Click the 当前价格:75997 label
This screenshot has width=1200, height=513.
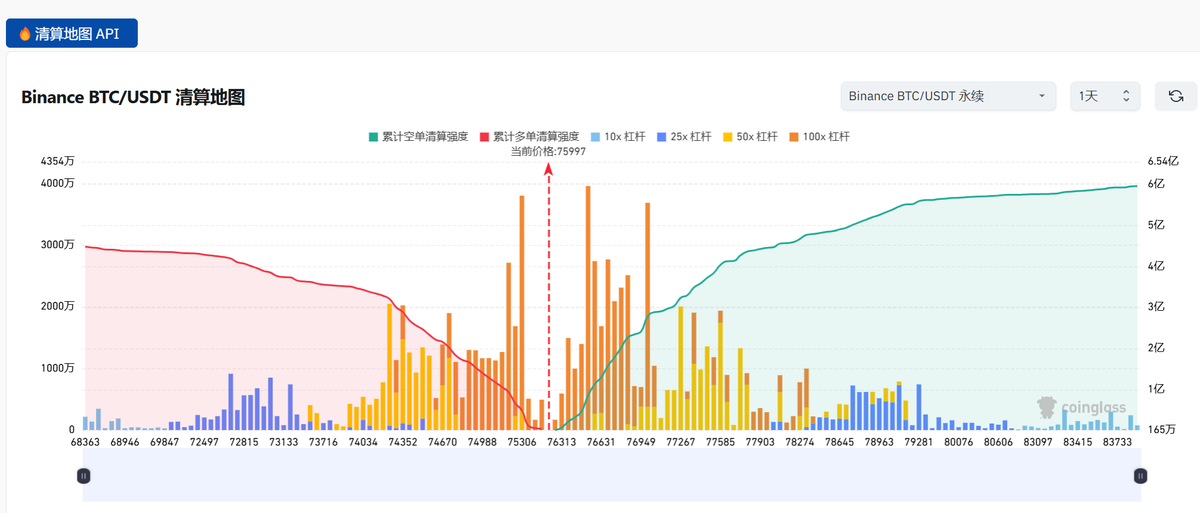tap(548, 151)
